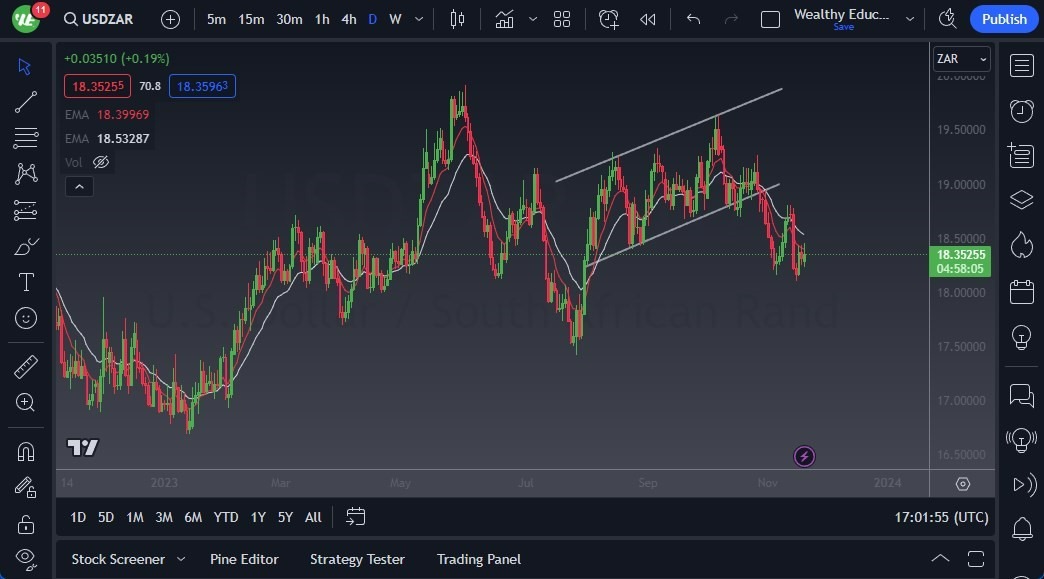
Task: Open the ZAR currency dropdown
Action: [960, 58]
